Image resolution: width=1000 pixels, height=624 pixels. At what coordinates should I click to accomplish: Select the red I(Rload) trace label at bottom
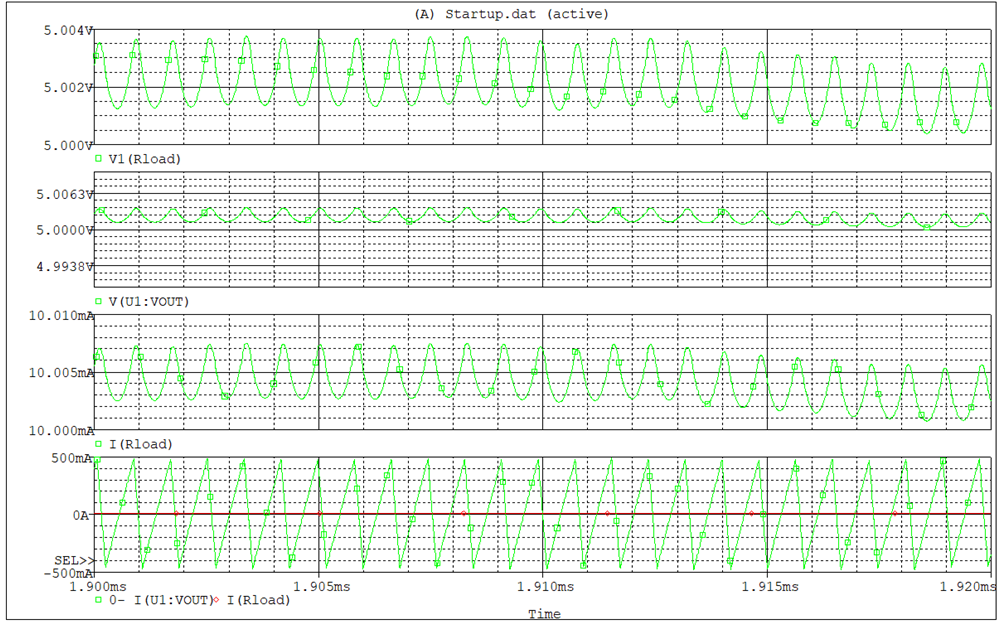point(258,601)
